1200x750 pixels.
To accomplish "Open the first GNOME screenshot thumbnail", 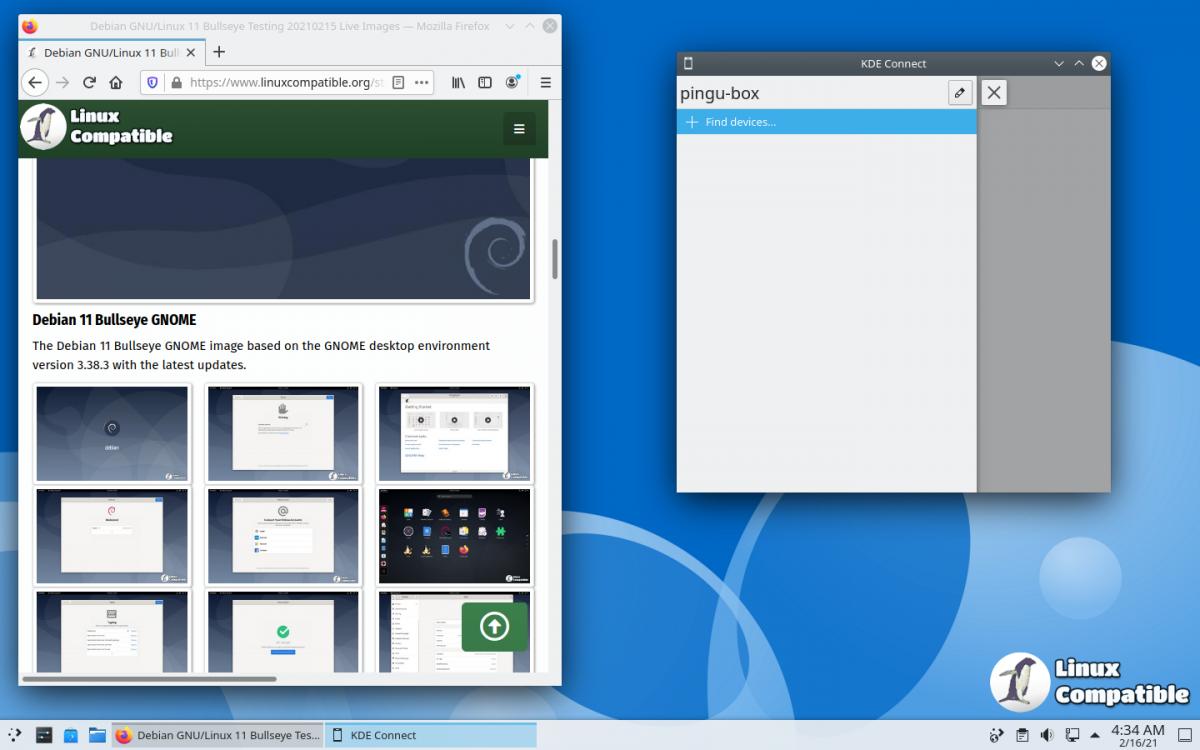I will click(x=112, y=433).
